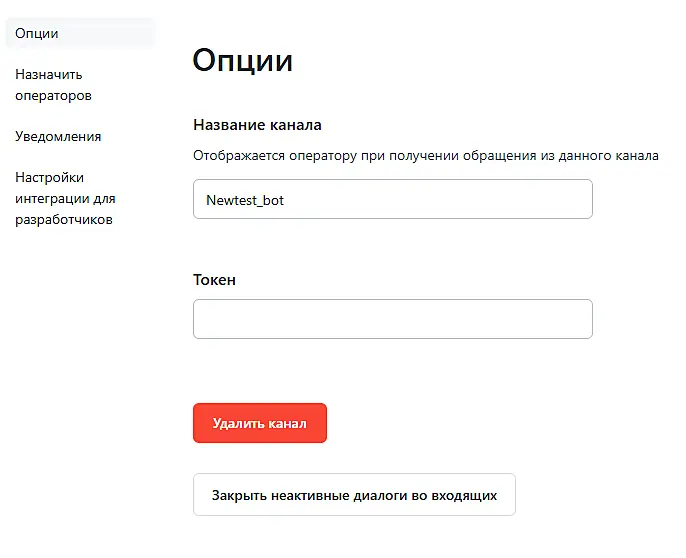Viewport: 686px width, 558px height.
Task: Open Настройки интеграции для разработчиков
Action: [65, 198]
